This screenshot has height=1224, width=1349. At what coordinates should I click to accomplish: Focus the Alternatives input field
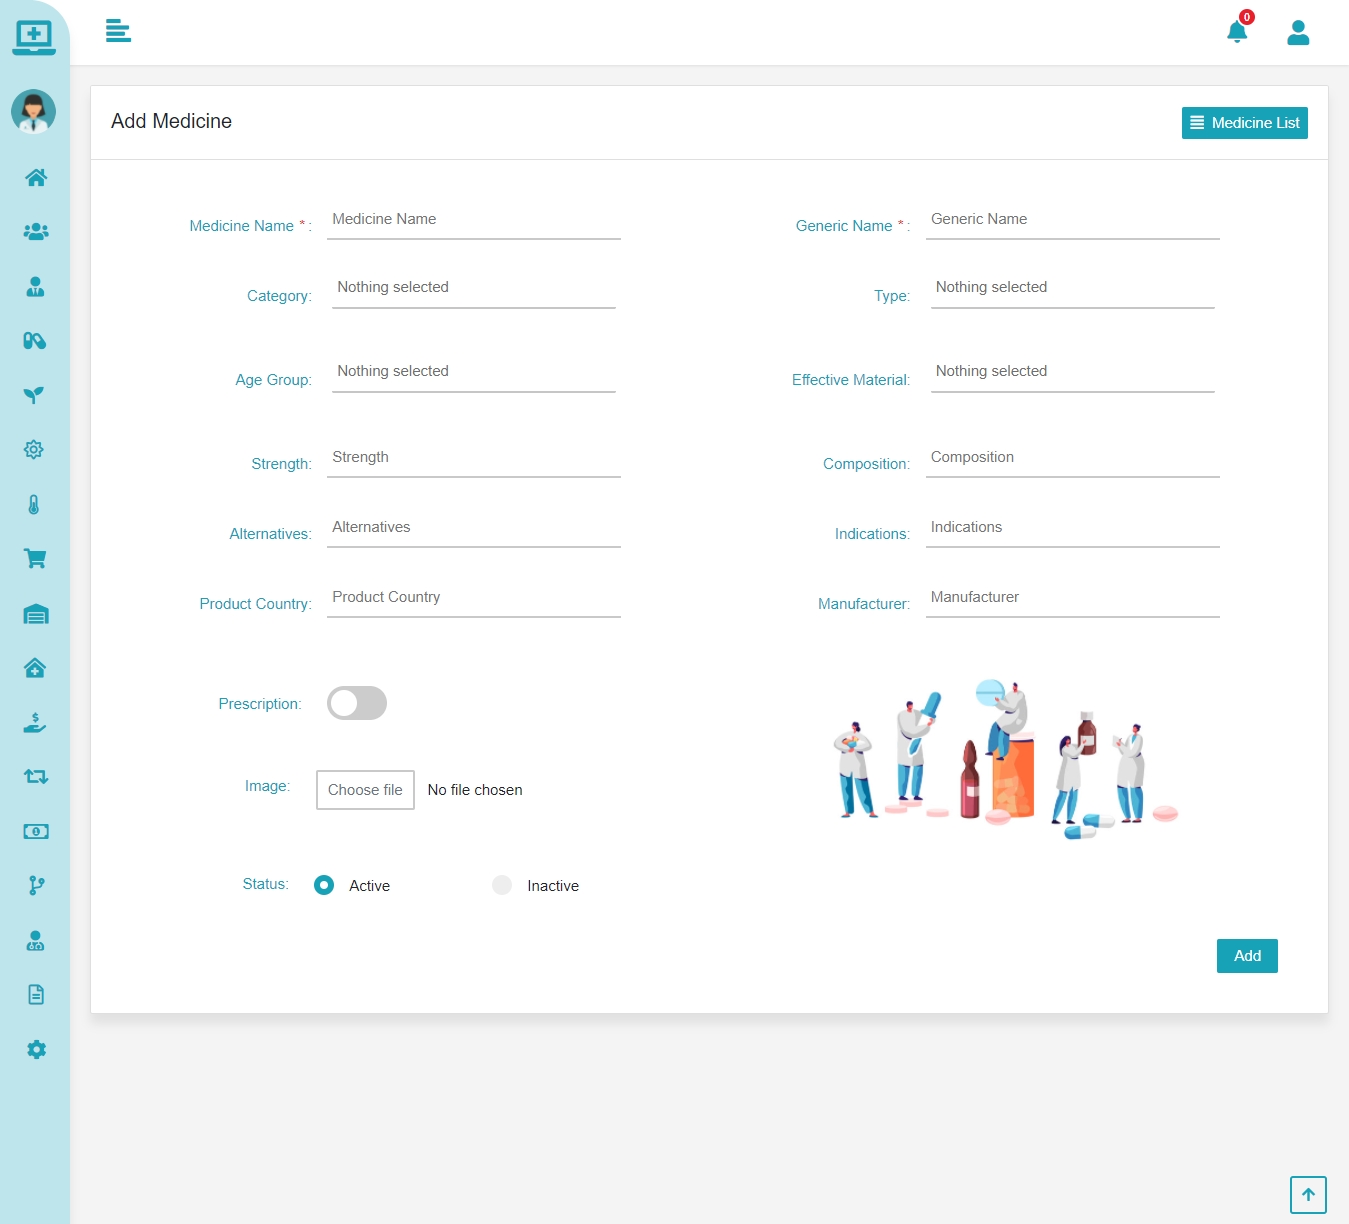coord(473,528)
